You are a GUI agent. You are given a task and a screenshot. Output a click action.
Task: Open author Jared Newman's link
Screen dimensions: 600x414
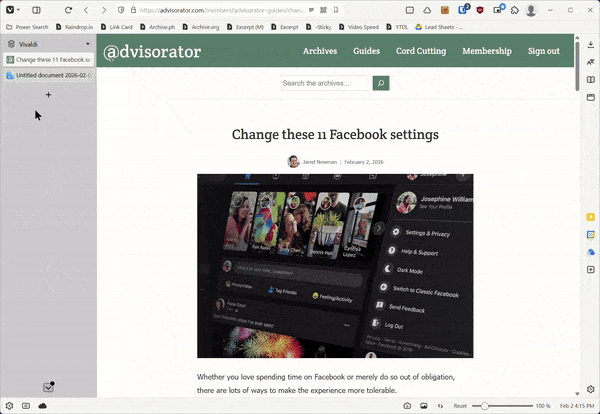click(x=320, y=162)
